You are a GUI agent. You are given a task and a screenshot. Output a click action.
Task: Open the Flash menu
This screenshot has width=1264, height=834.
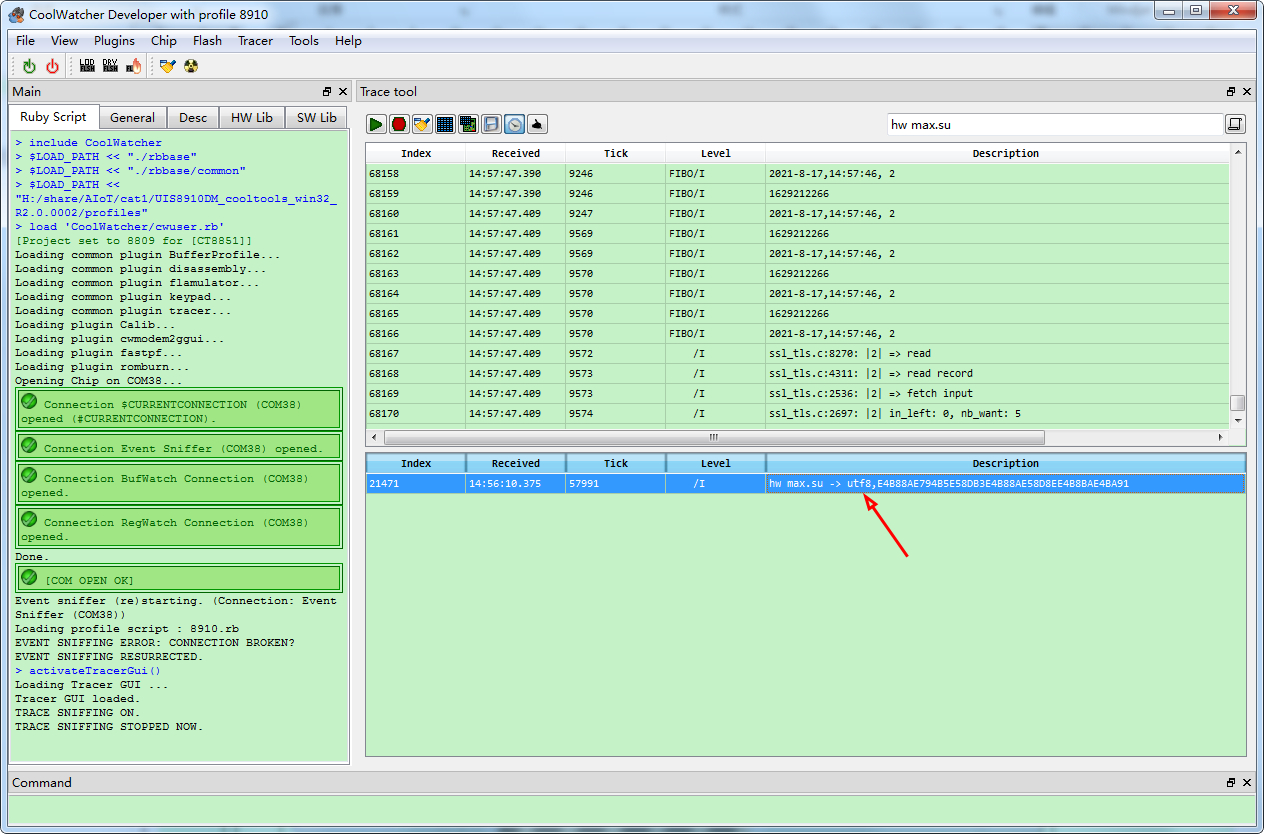point(207,41)
